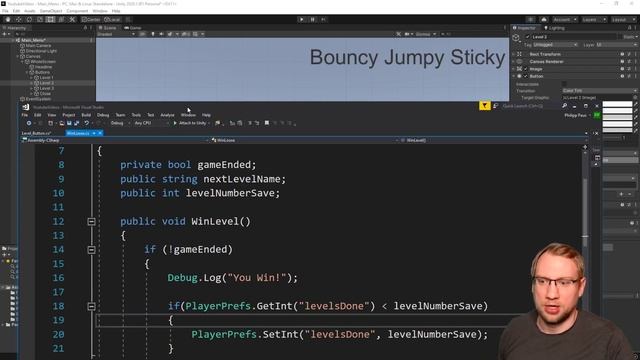The width and height of the screenshot is (640, 360).
Task: Collapse the Button component in Inspector
Action: (514, 76)
